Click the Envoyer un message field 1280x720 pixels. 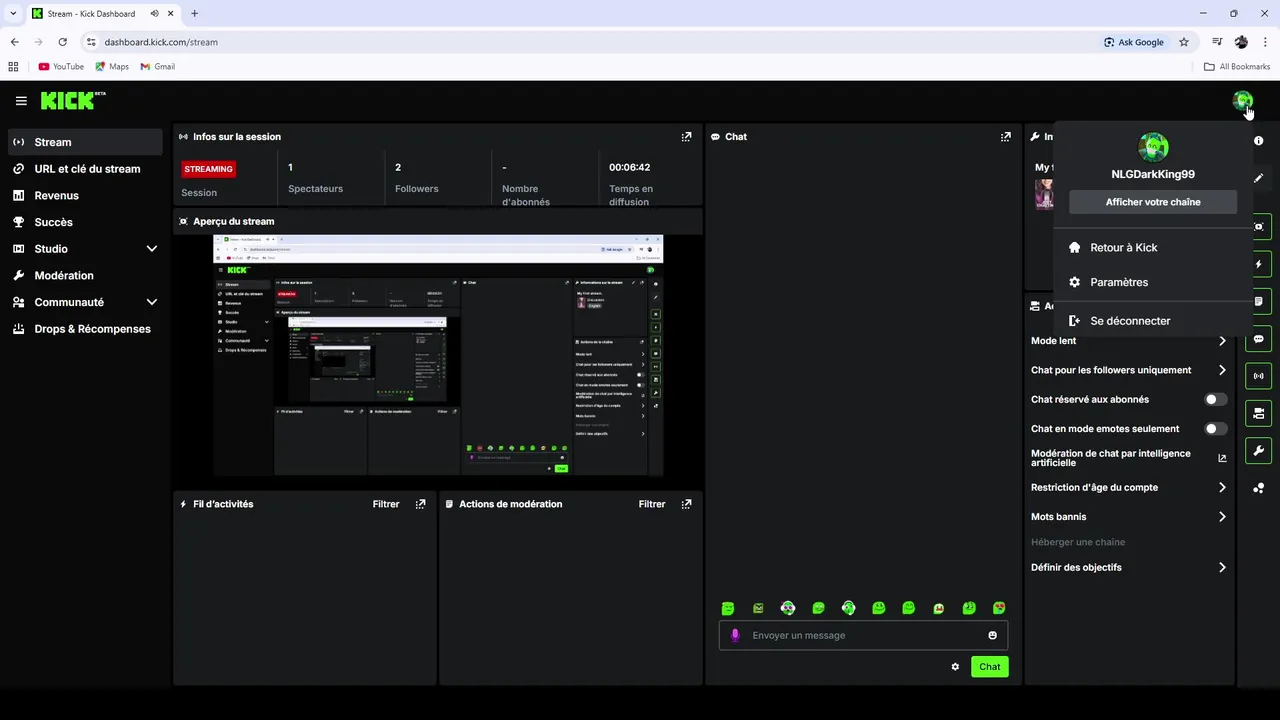tap(863, 635)
